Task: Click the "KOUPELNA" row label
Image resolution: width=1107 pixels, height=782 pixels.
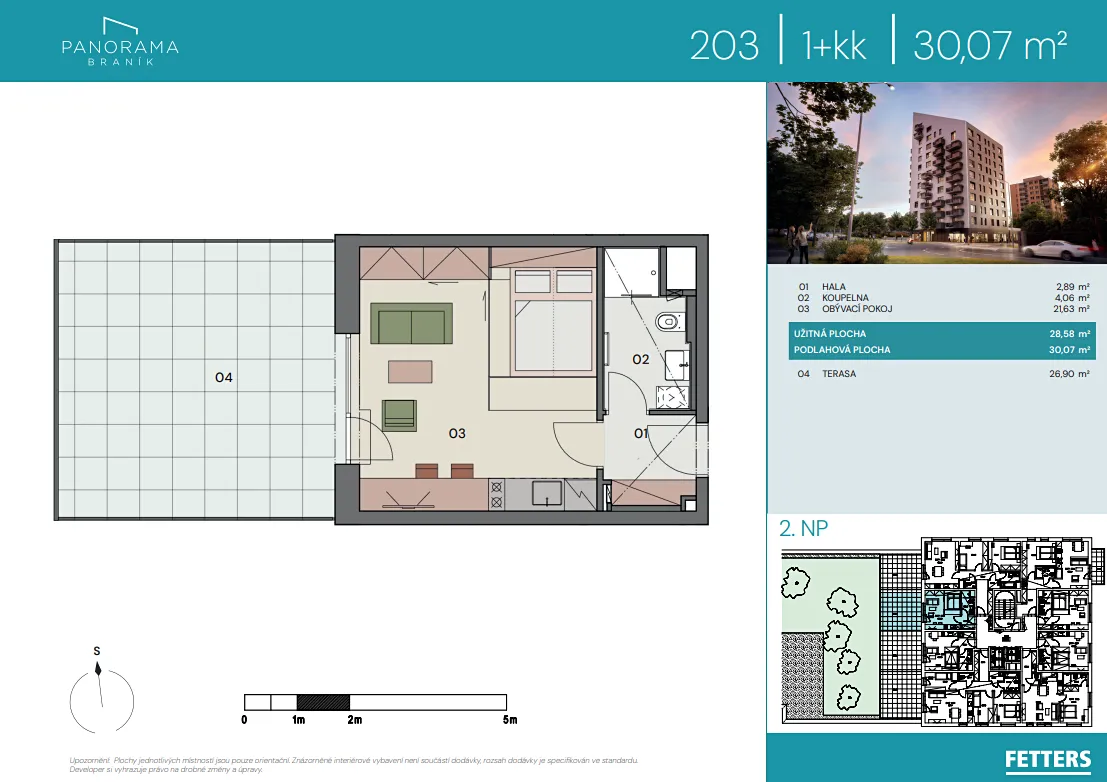Action: [x=845, y=298]
